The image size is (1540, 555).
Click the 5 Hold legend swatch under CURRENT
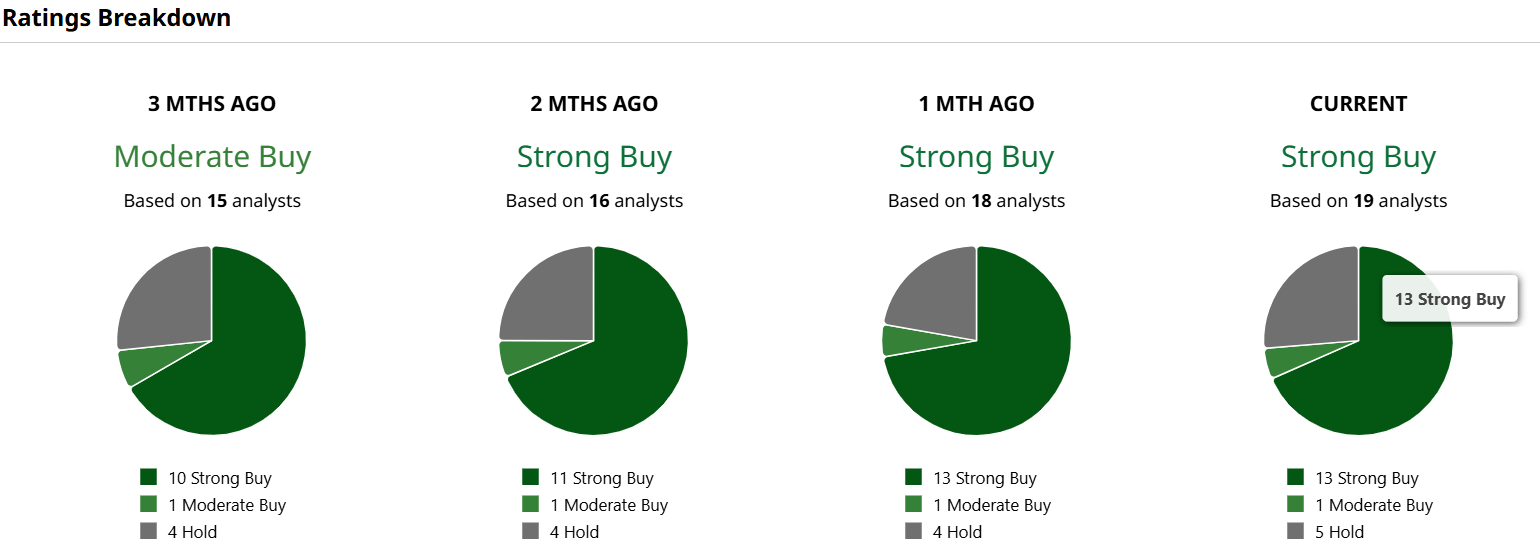tap(1296, 532)
